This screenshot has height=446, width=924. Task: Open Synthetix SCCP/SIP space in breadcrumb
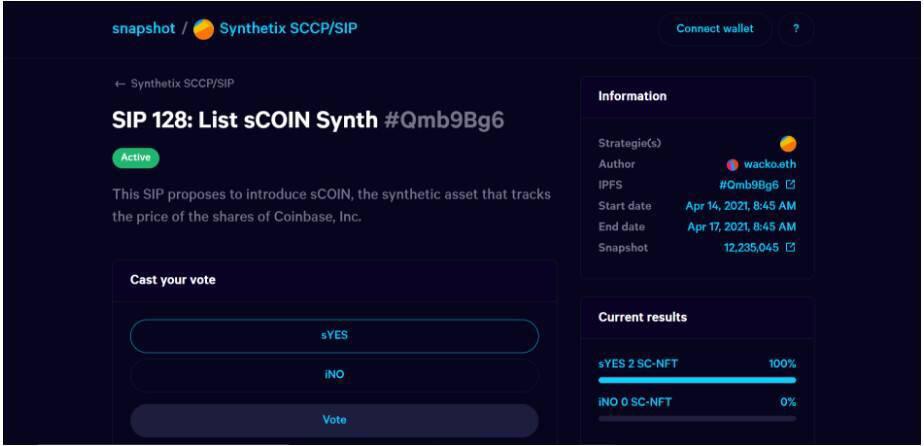tap(288, 29)
